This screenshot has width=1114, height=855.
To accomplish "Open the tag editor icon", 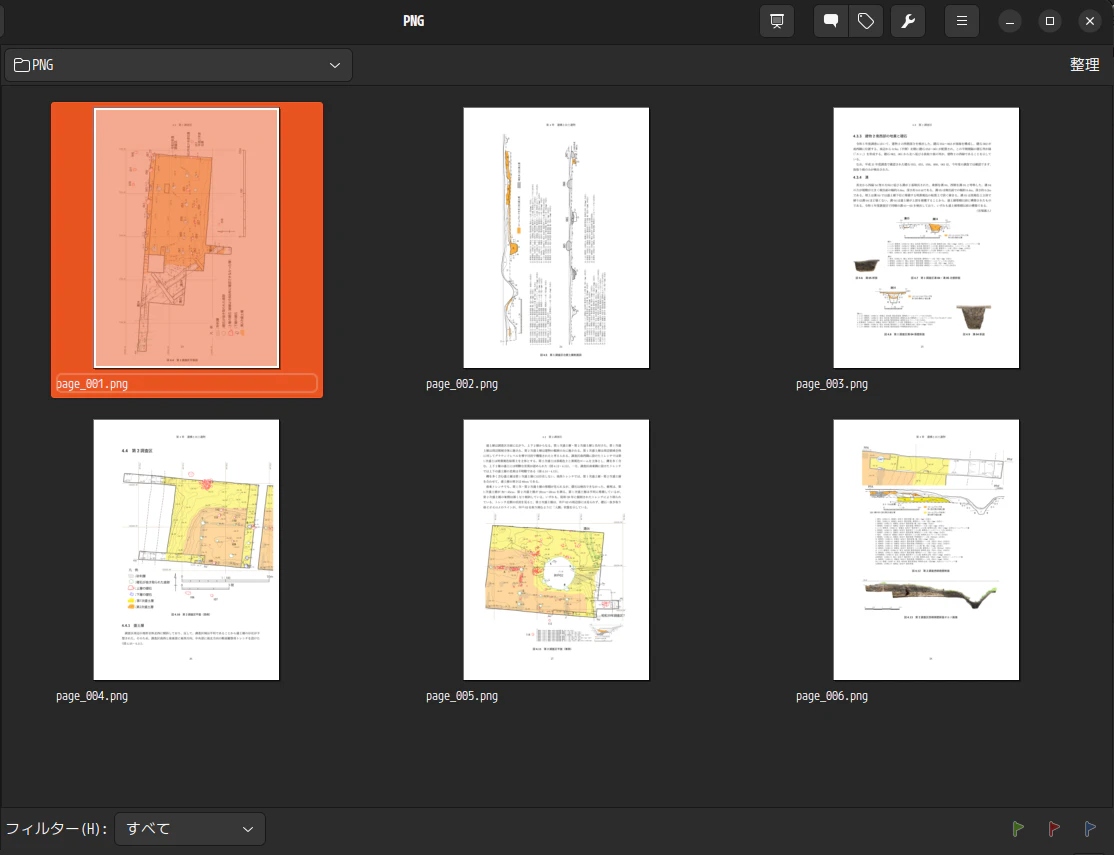I will pos(865,21).
